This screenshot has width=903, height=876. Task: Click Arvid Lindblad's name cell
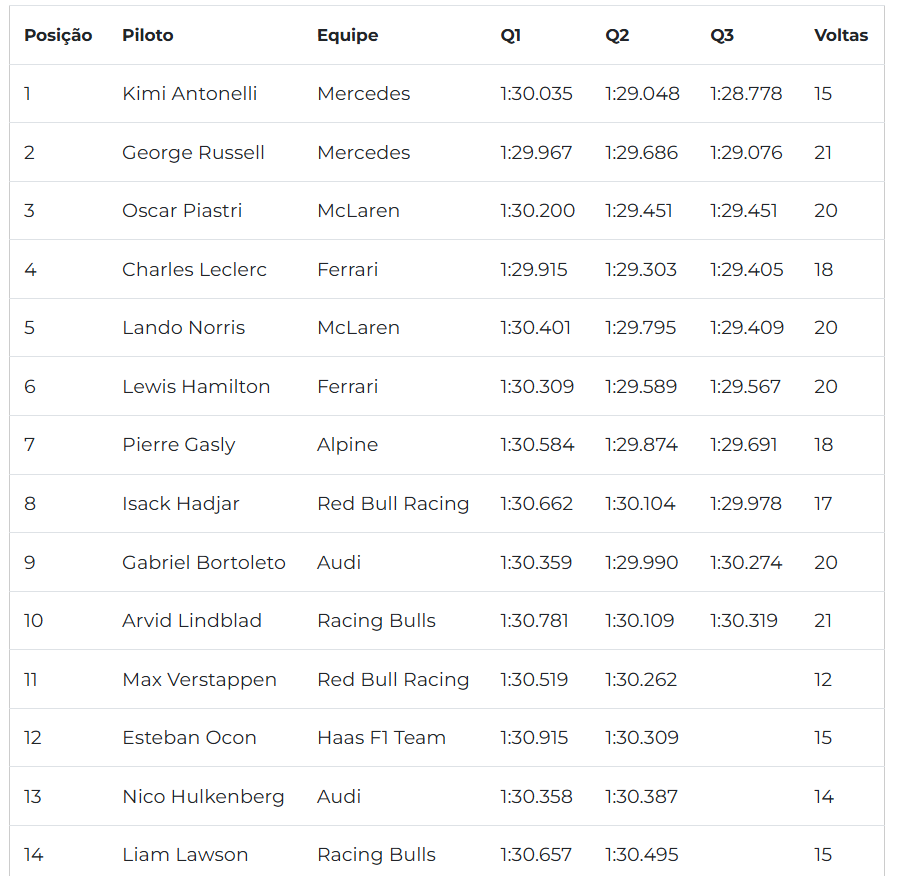click(x=192, y=621)
